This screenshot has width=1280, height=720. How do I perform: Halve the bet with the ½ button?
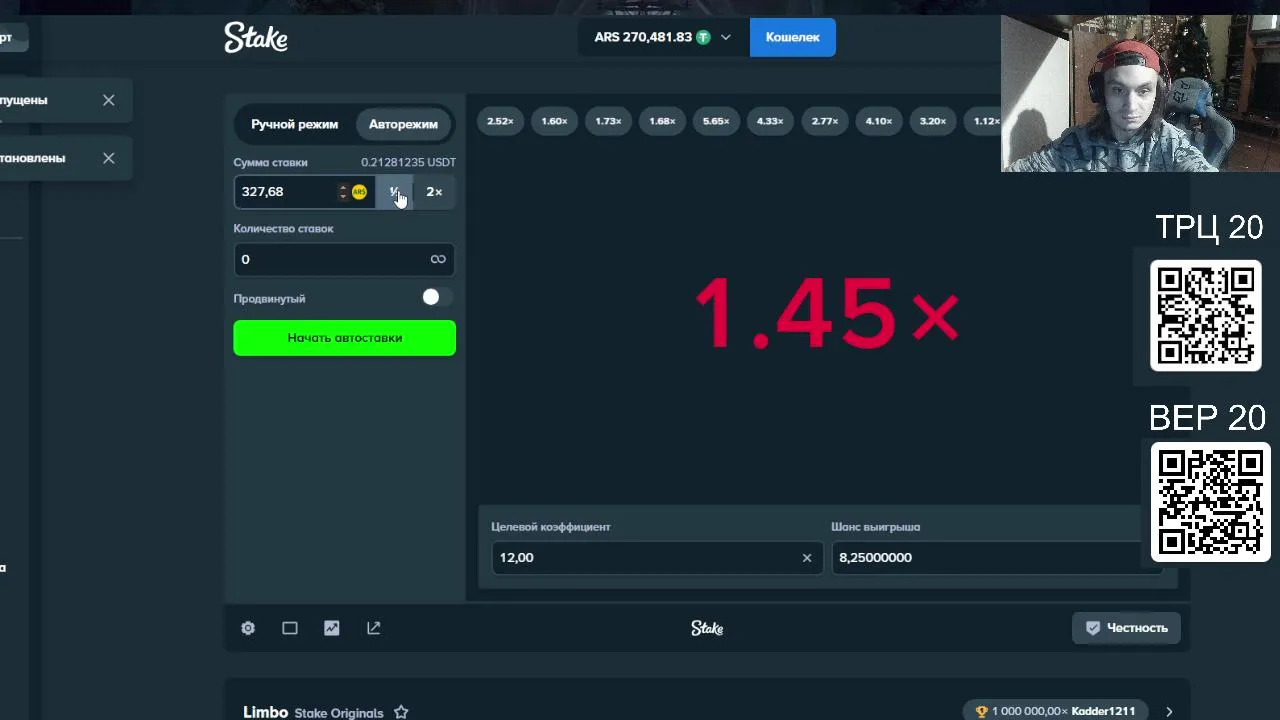click(x=394, y=192)
